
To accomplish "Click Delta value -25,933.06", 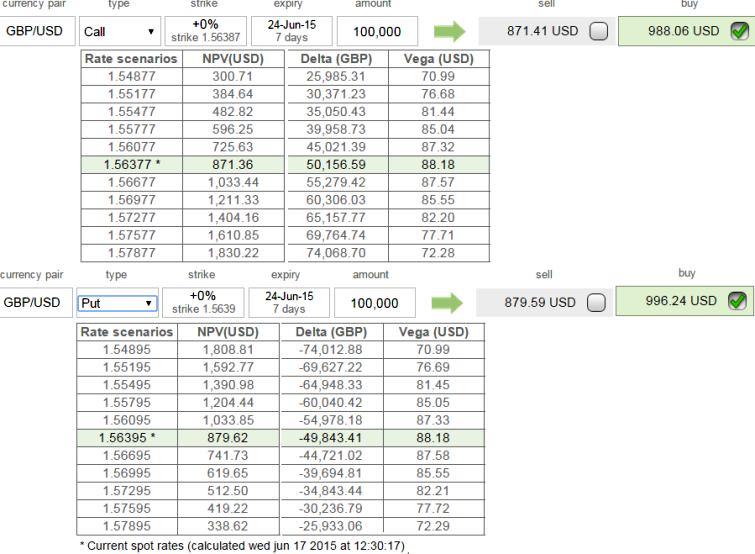I will pos(330,526).
